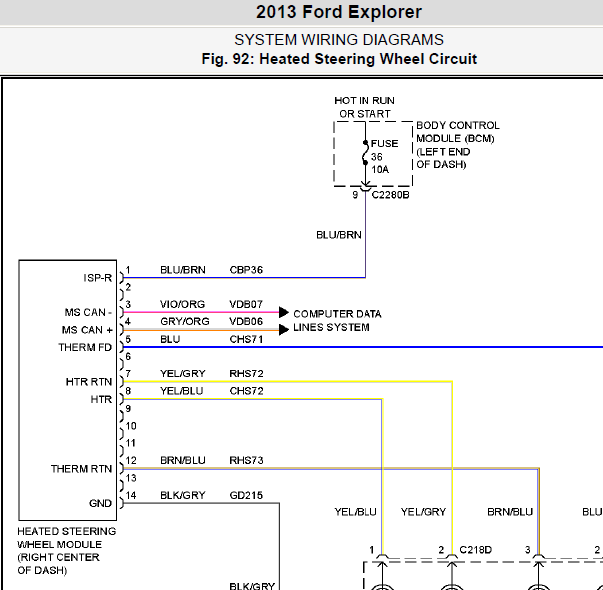Click YEL/BLU label above C218D pin 1
The height and width of the screenshot is (590, 603).
point(355,512)
